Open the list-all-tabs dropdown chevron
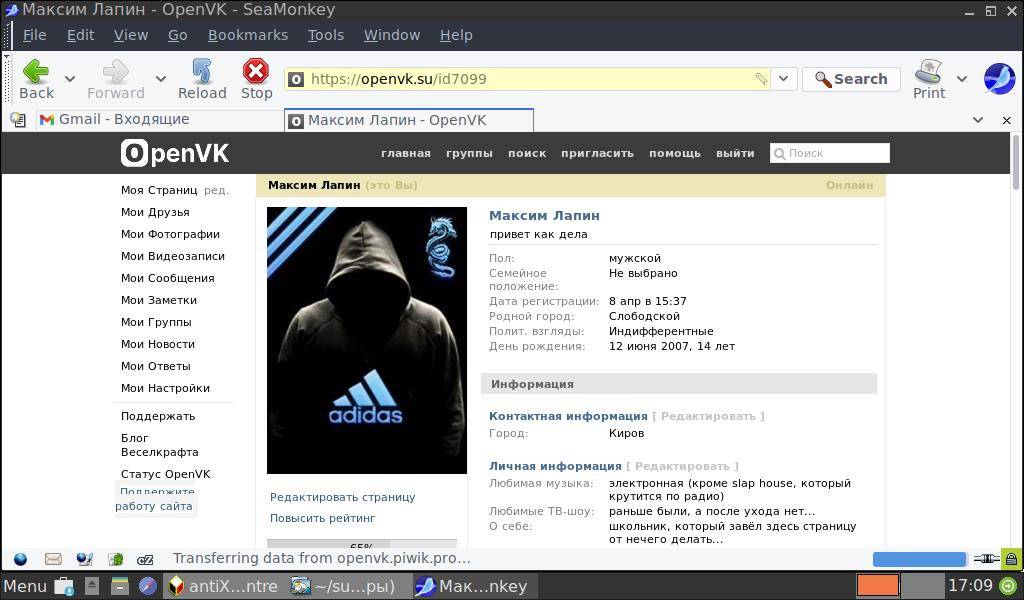Image resolution: width=1024 pixels, height=600 pixels. [978, 120]
